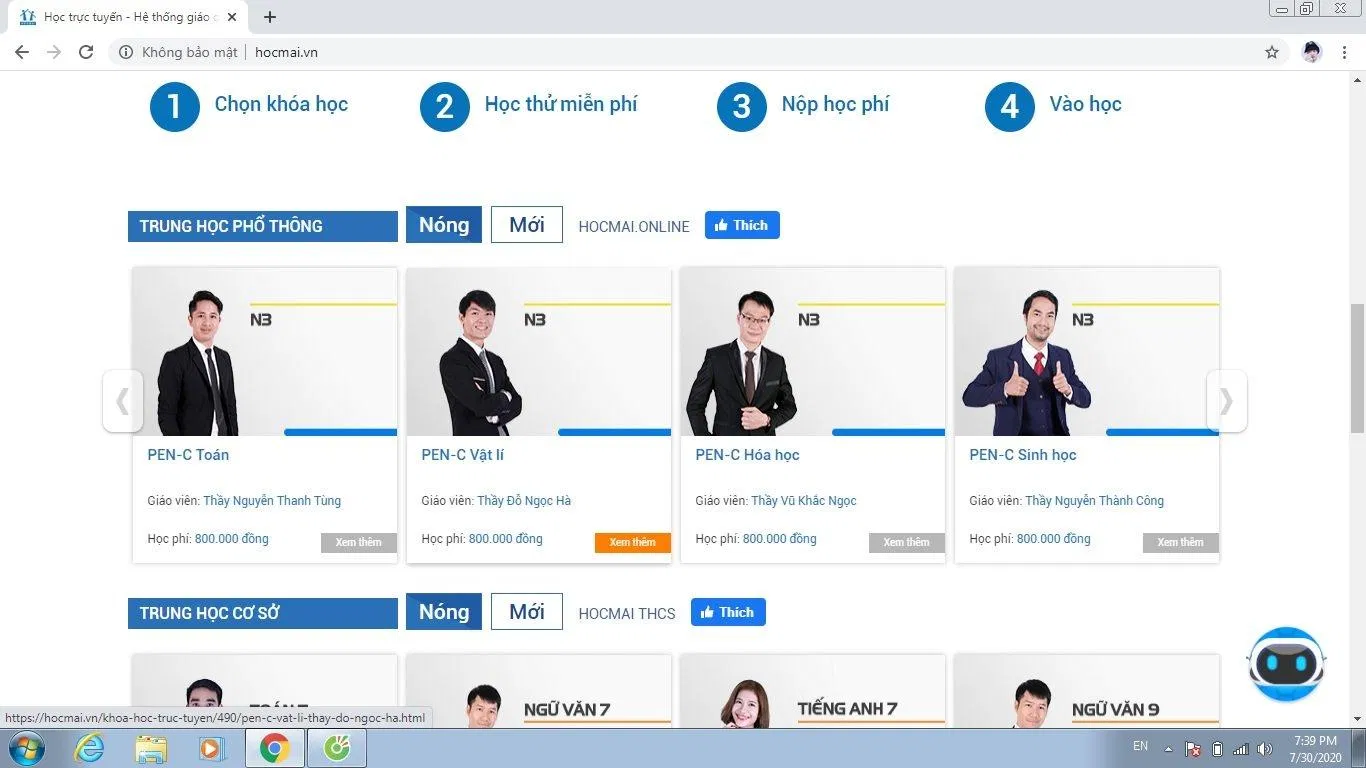Open the browser site information icon
The width and height of the screenshot is (1366, 768).
point(125,52)
